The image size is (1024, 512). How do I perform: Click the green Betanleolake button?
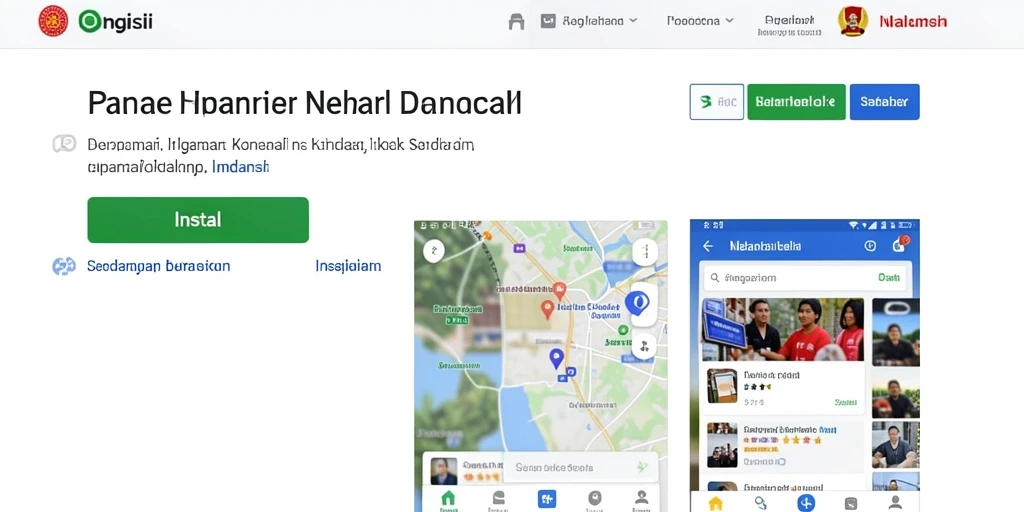tap(796, 102)
